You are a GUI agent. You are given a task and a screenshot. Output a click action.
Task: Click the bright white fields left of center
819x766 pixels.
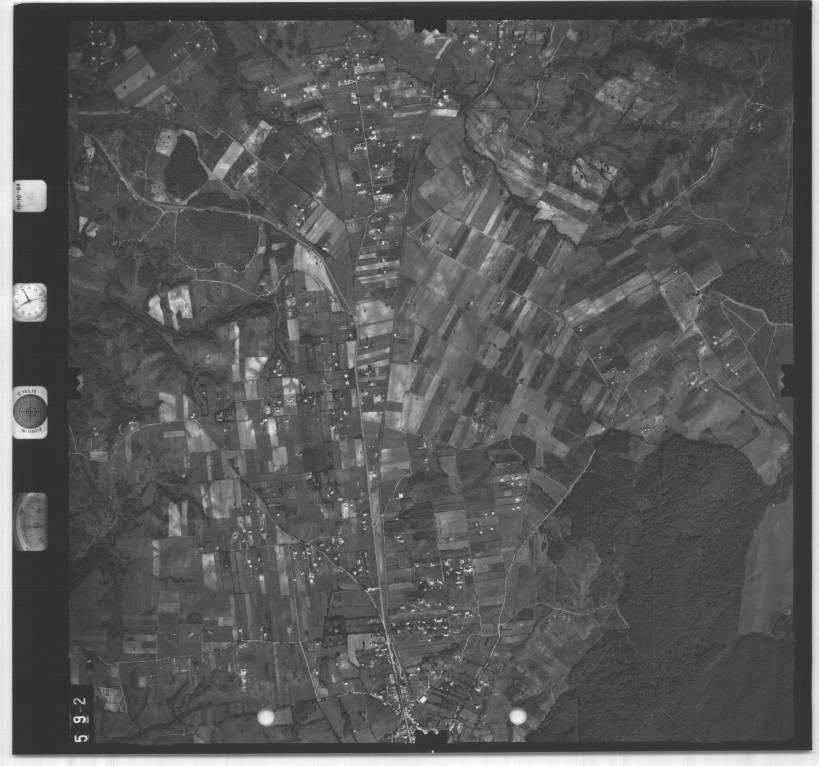click(172, 303)
